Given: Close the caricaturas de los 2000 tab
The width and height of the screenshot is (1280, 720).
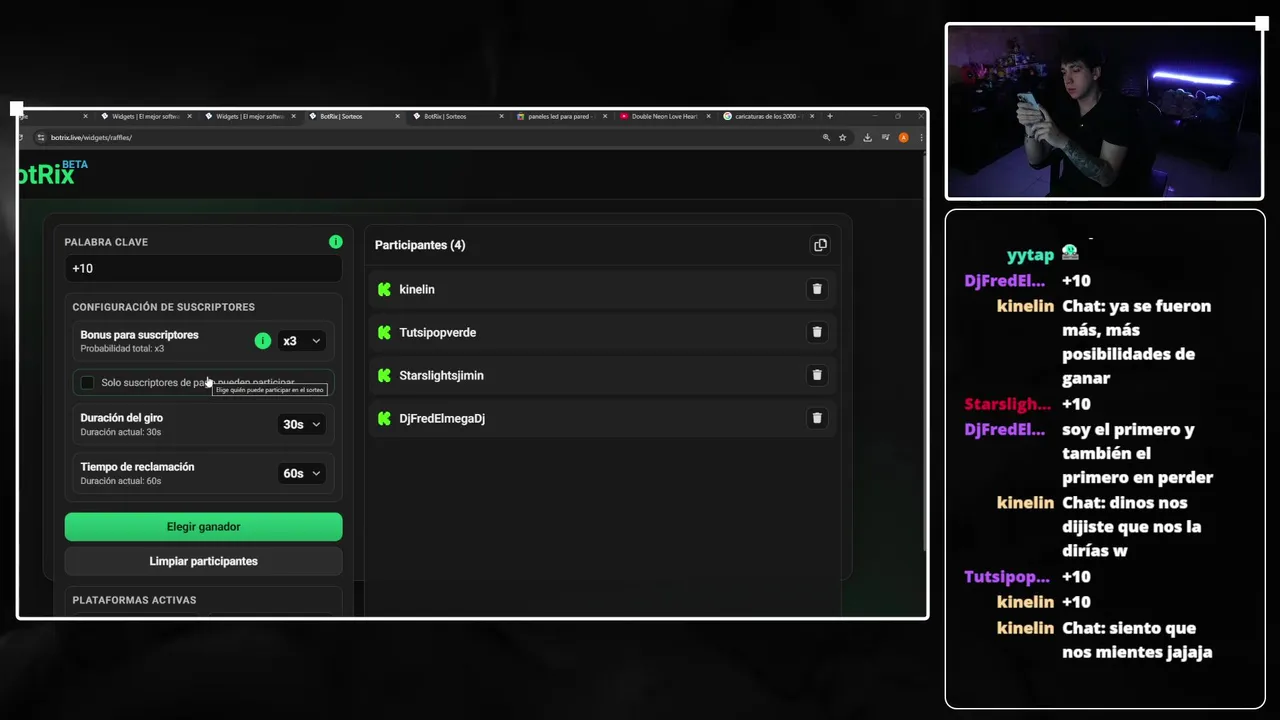Looking at the screenshot, I should coord(810,116).
